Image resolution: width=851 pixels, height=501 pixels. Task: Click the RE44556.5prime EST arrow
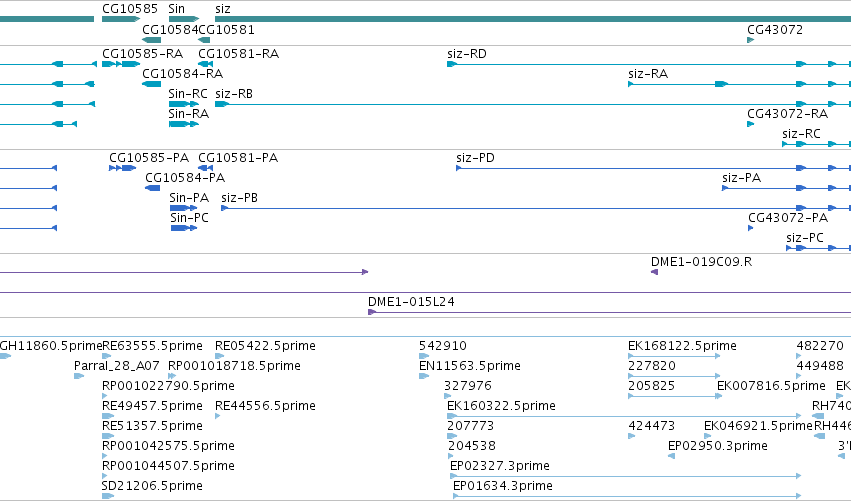point(218,416)
